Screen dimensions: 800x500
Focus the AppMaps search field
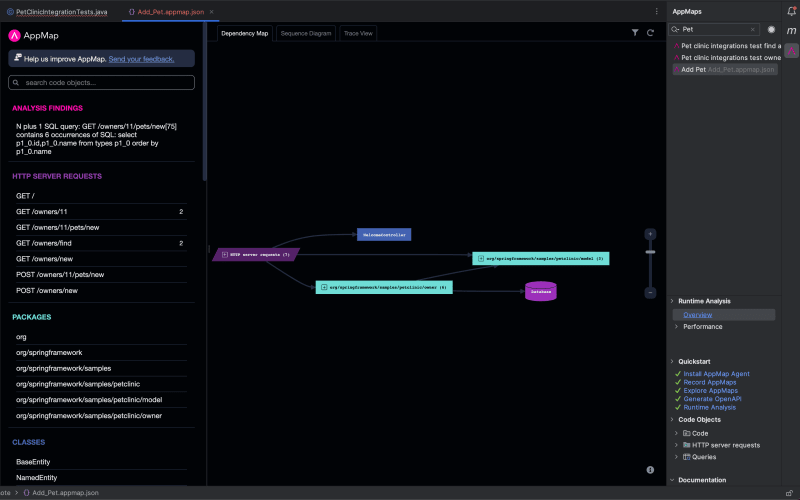click(714, 30)
